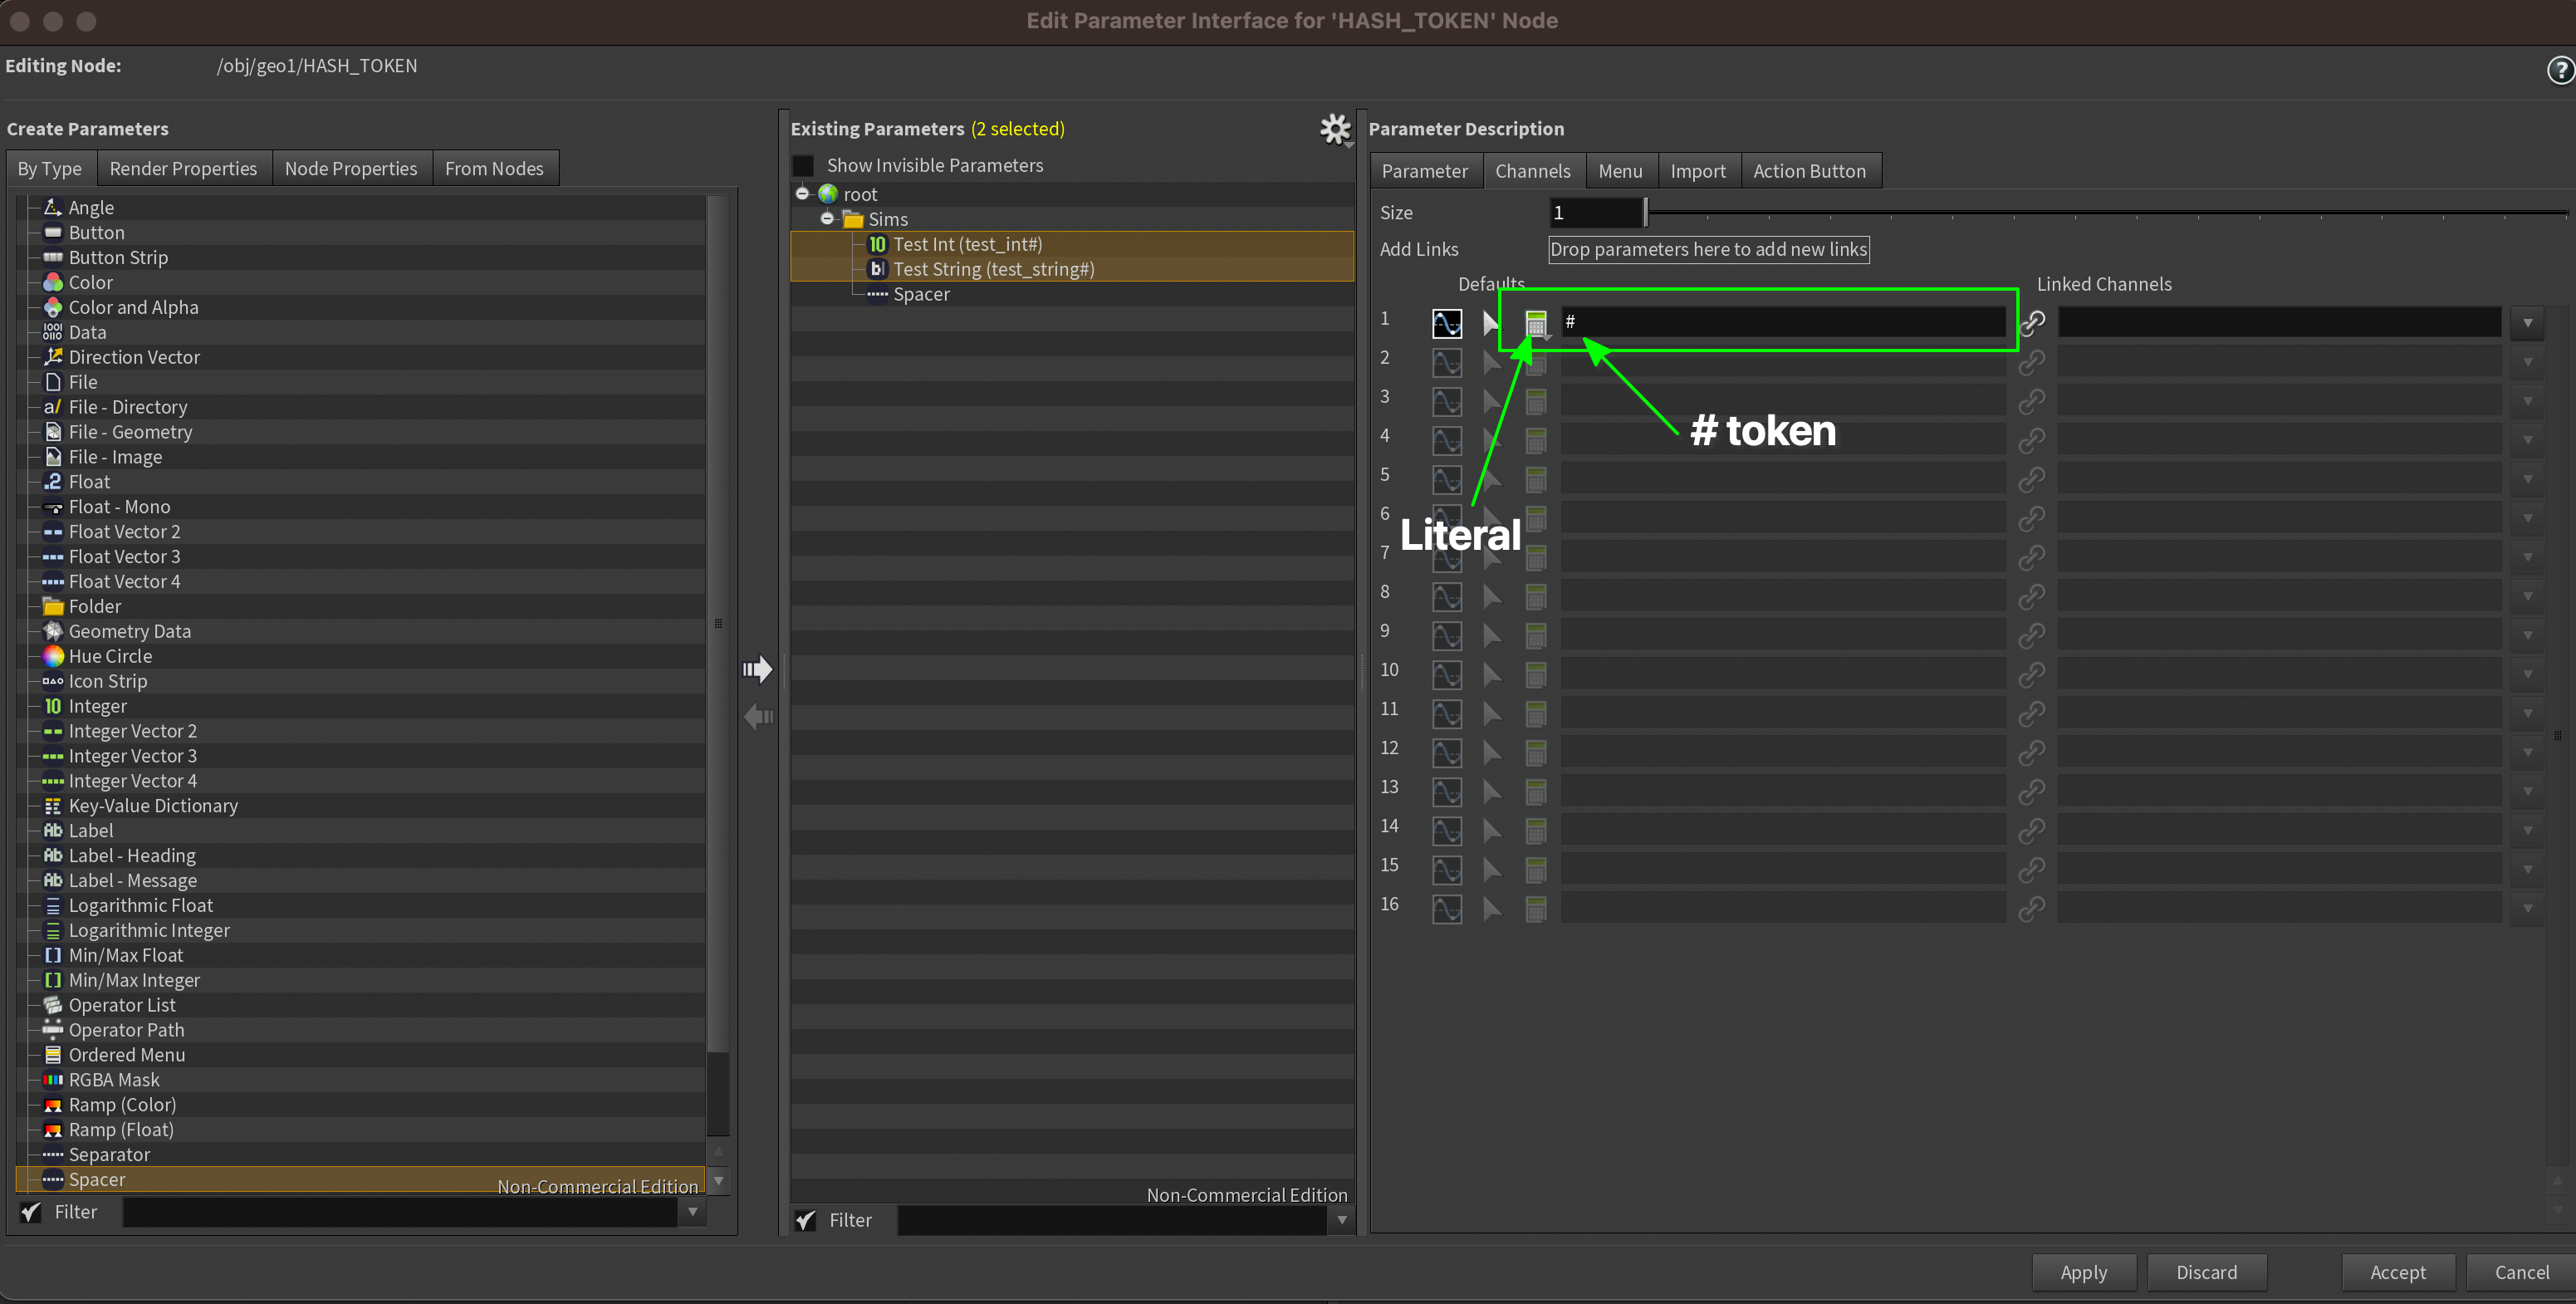The height and width of the screenshot is (1304, 2576).
Task: Open the Render Properties tab
Action: coord(183,169)
